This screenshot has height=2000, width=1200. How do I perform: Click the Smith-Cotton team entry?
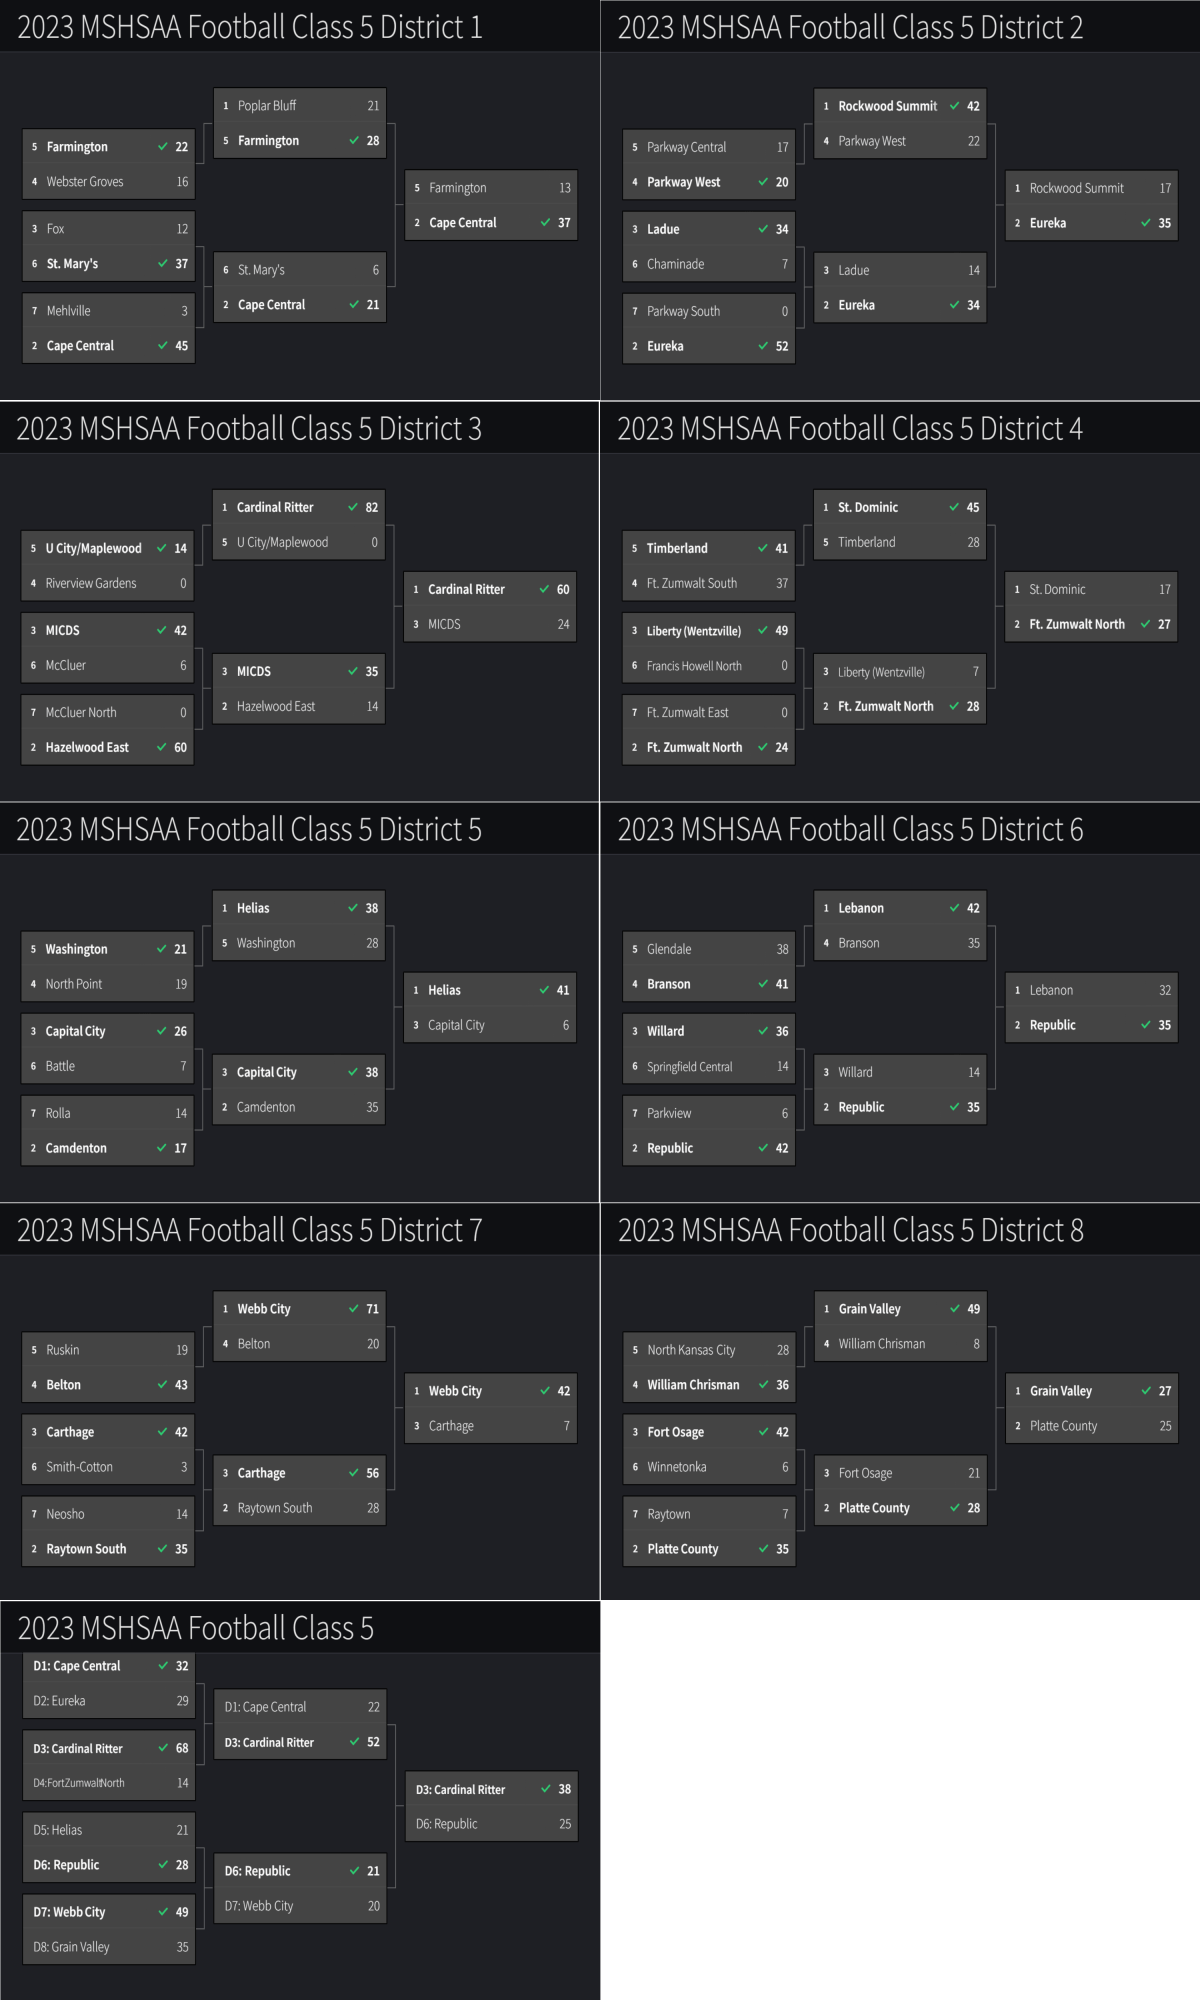click(79, 1467)
